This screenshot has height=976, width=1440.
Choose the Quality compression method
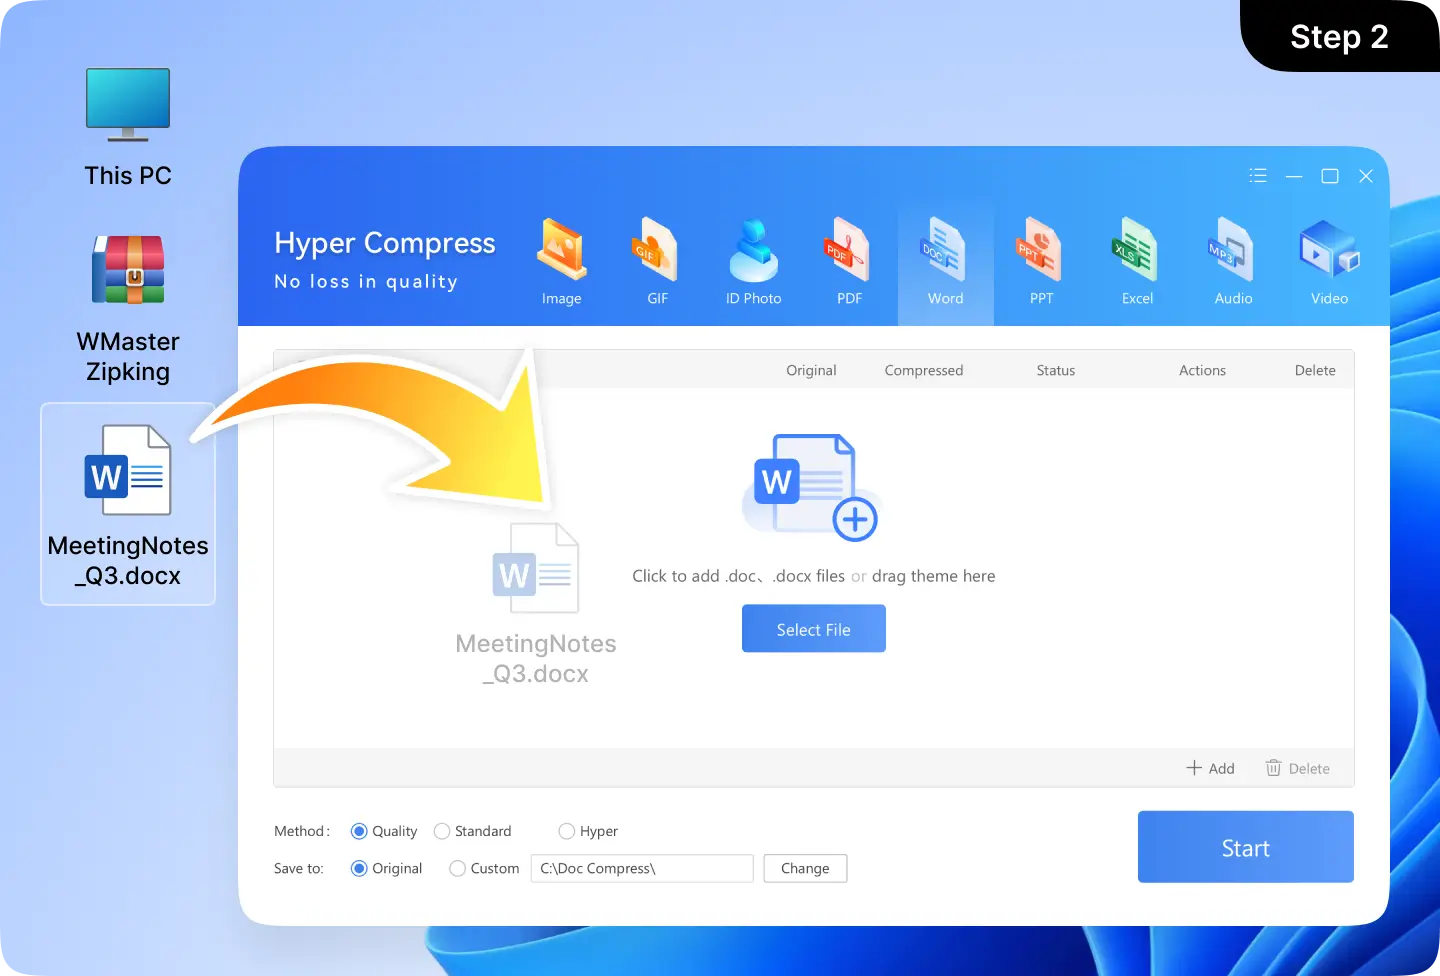coord(384,831)
